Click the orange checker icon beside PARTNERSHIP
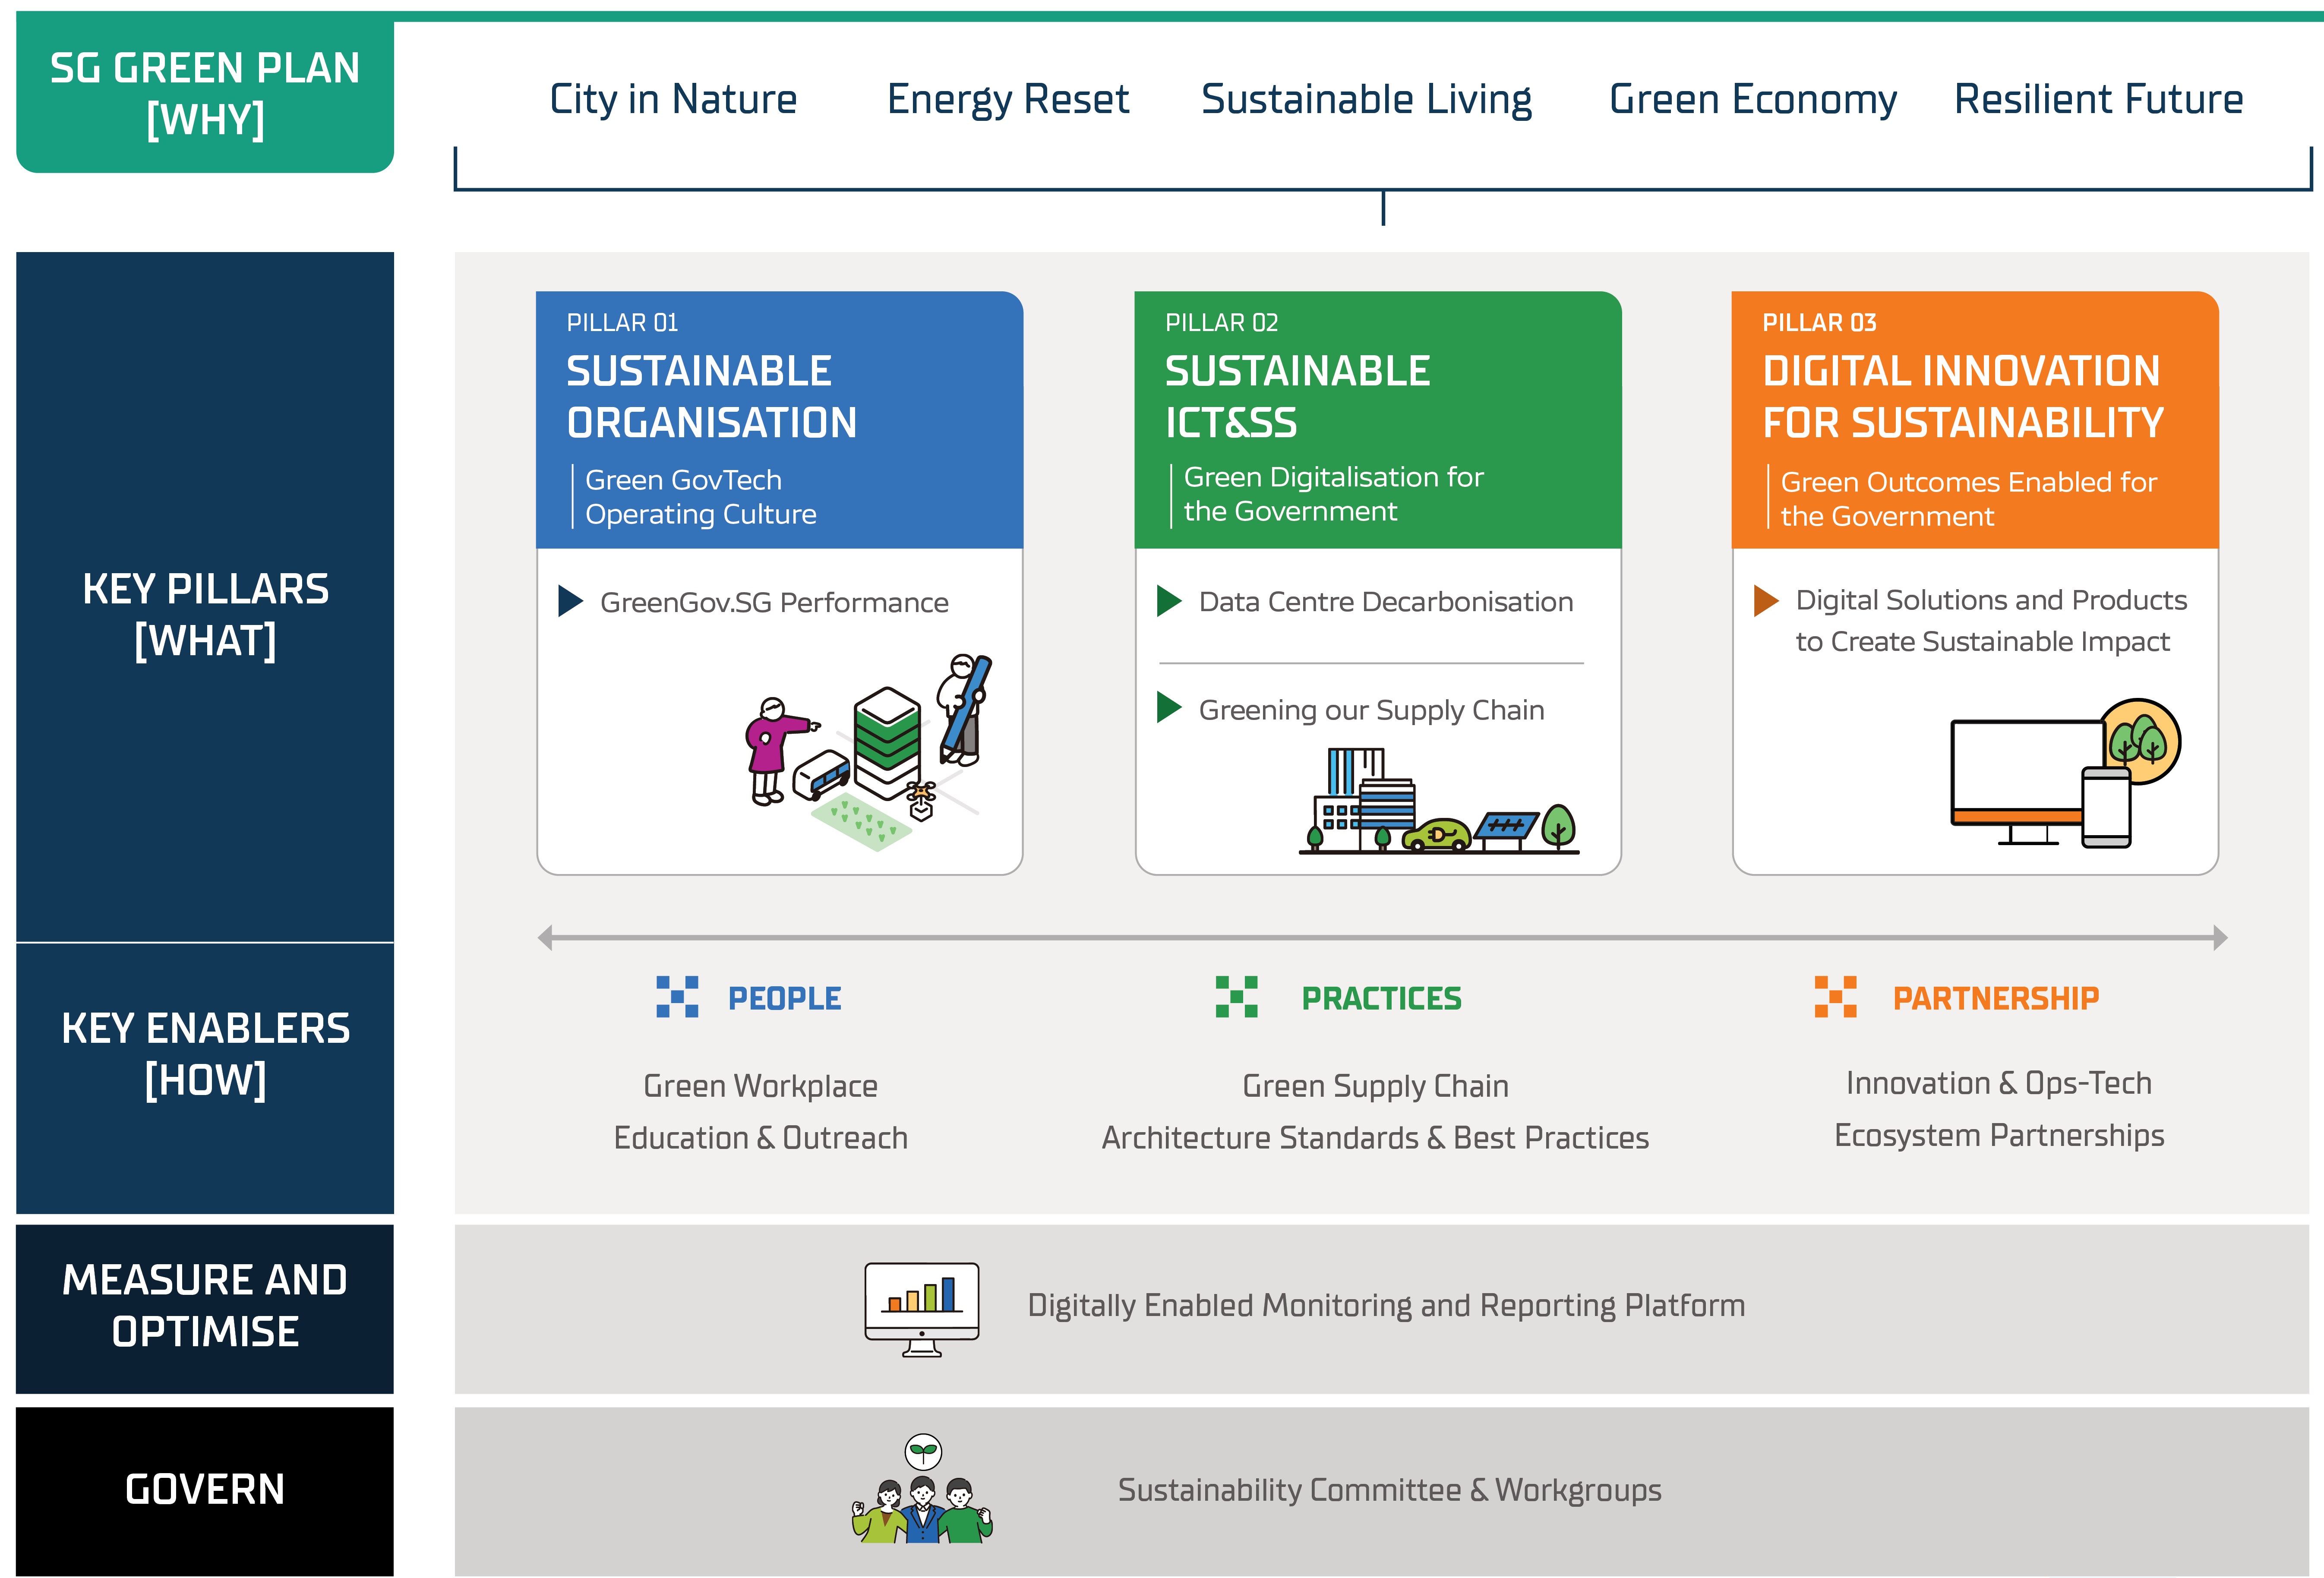 (1835, 997)
